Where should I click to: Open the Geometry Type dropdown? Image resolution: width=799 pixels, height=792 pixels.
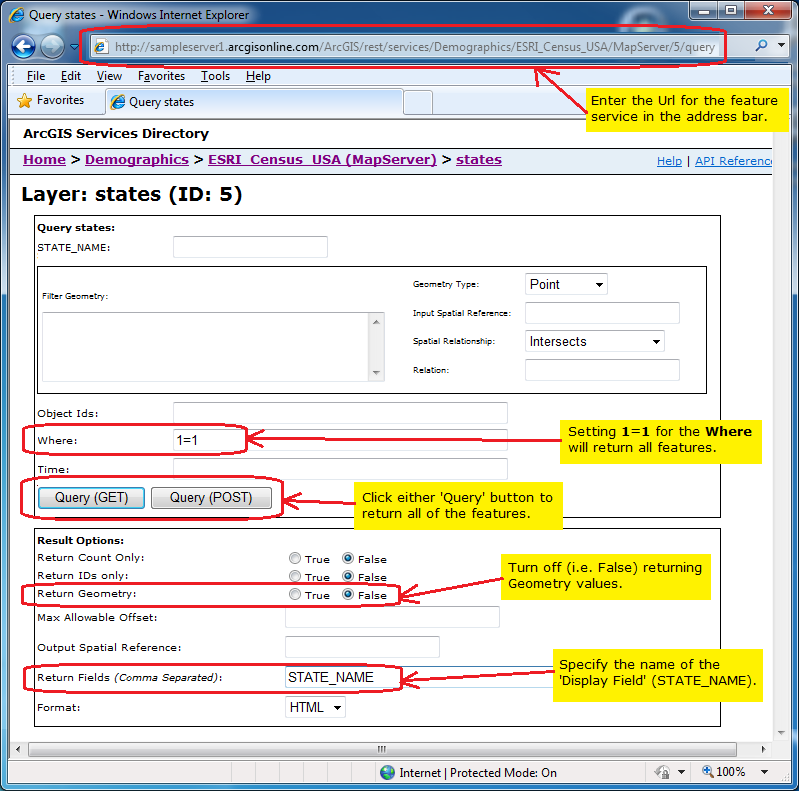(566, 284)
